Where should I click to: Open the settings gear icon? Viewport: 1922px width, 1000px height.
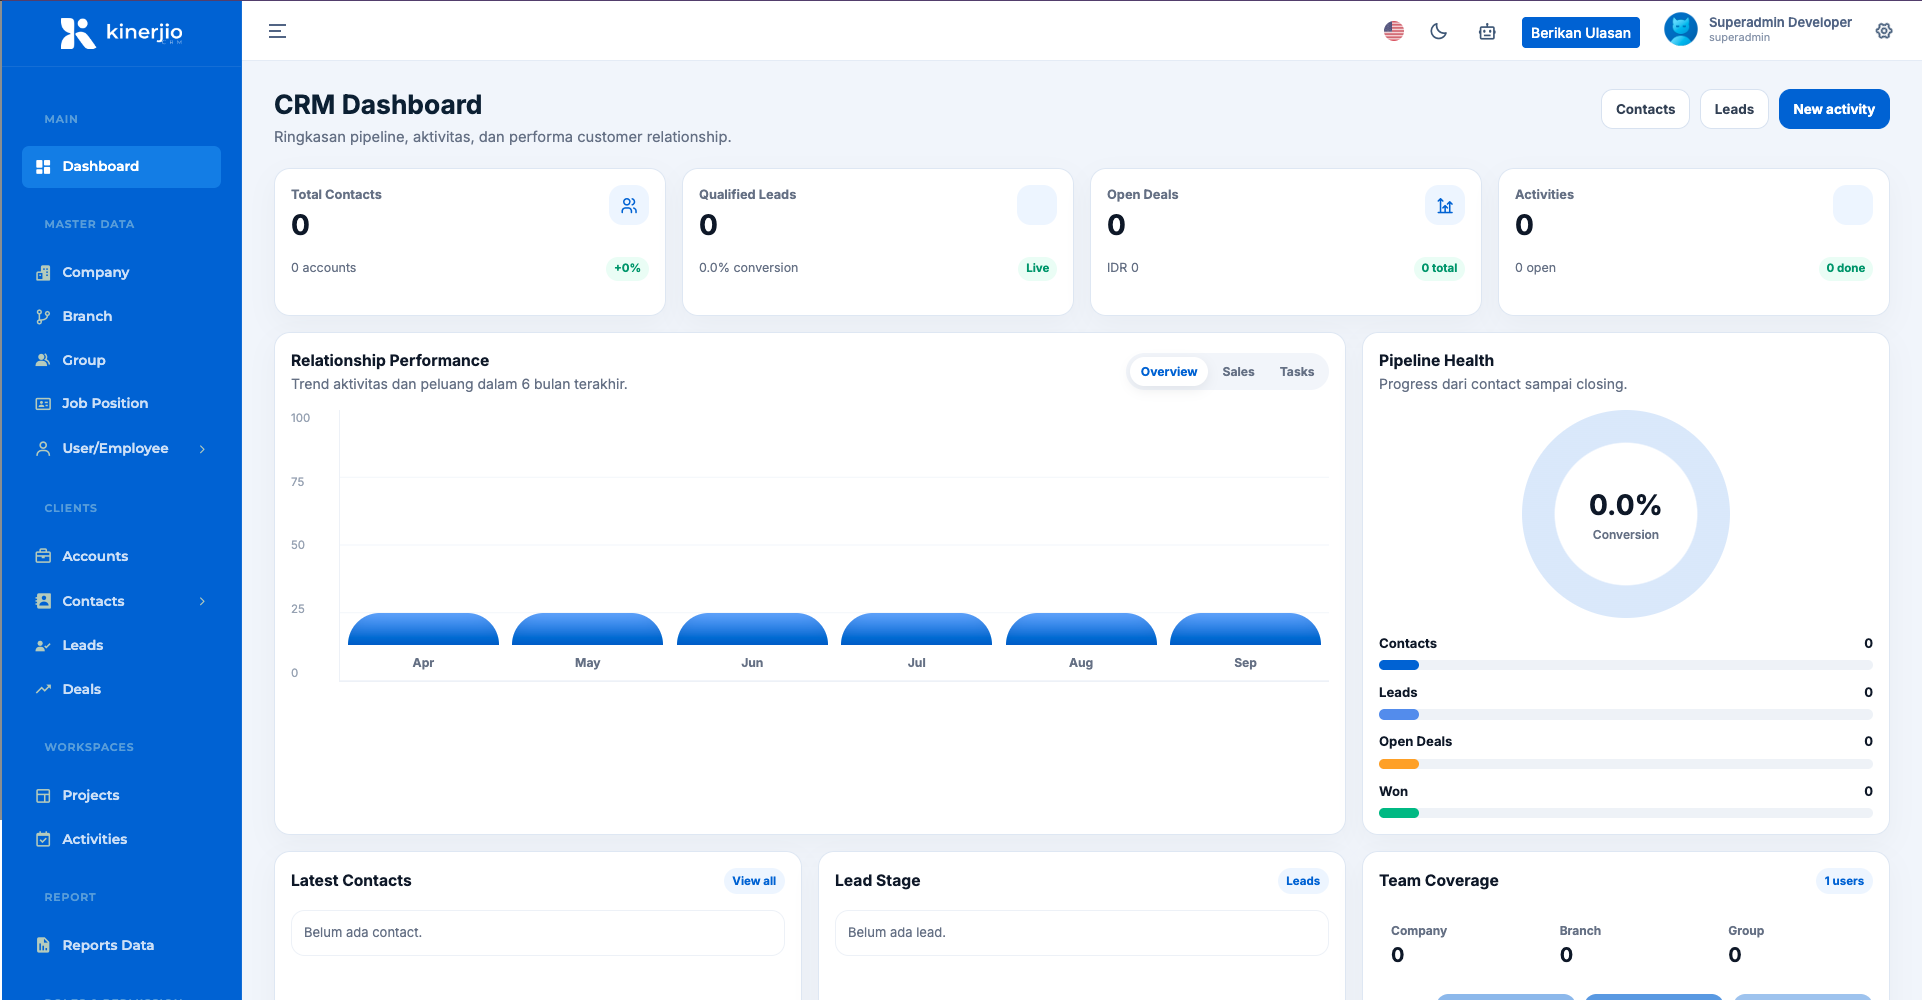pos(1884,31)
